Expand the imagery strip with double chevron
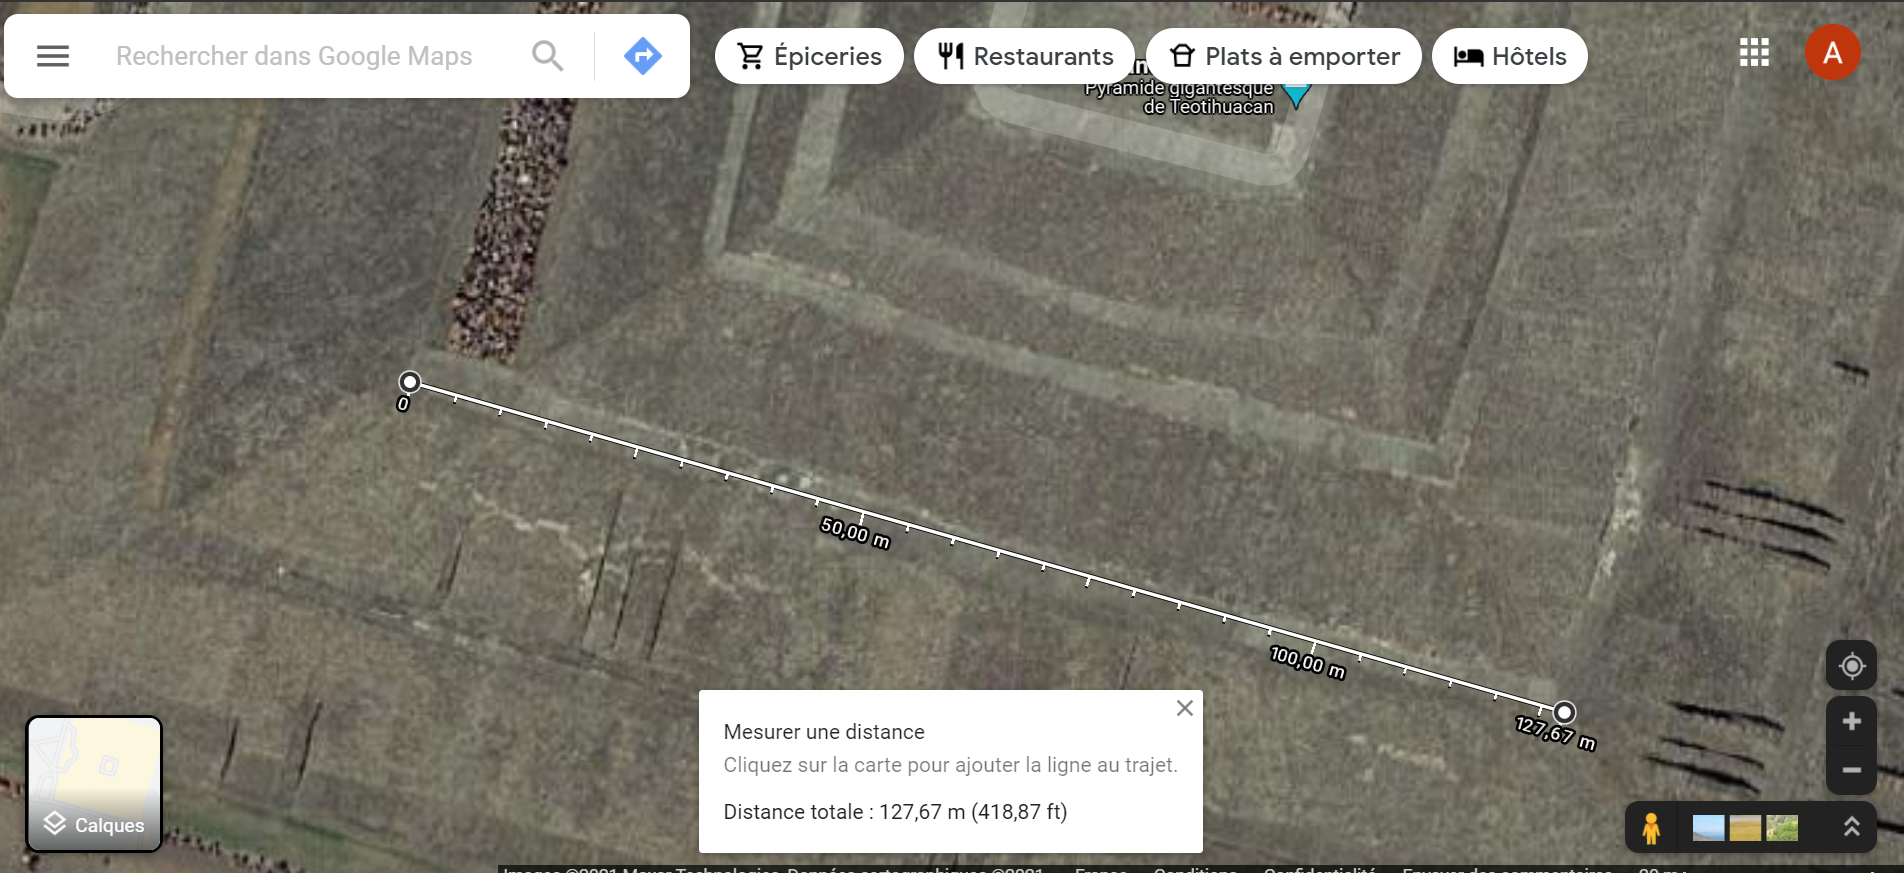The image size is (1904, 873). [1851, 827]
